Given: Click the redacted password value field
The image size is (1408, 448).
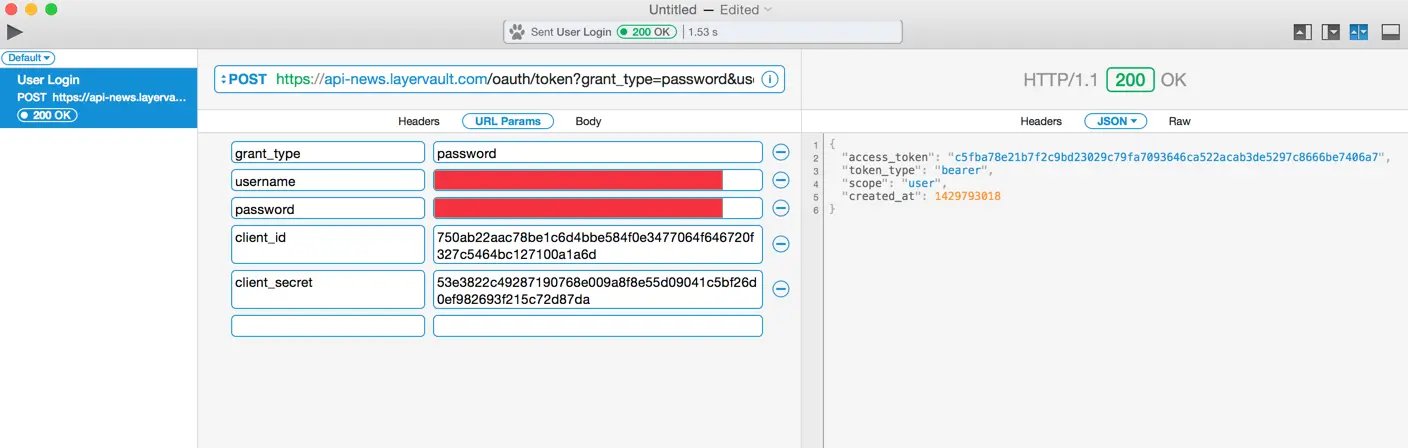Looking at the screenshot, I should pyautogui.click(x=598, y=208).
